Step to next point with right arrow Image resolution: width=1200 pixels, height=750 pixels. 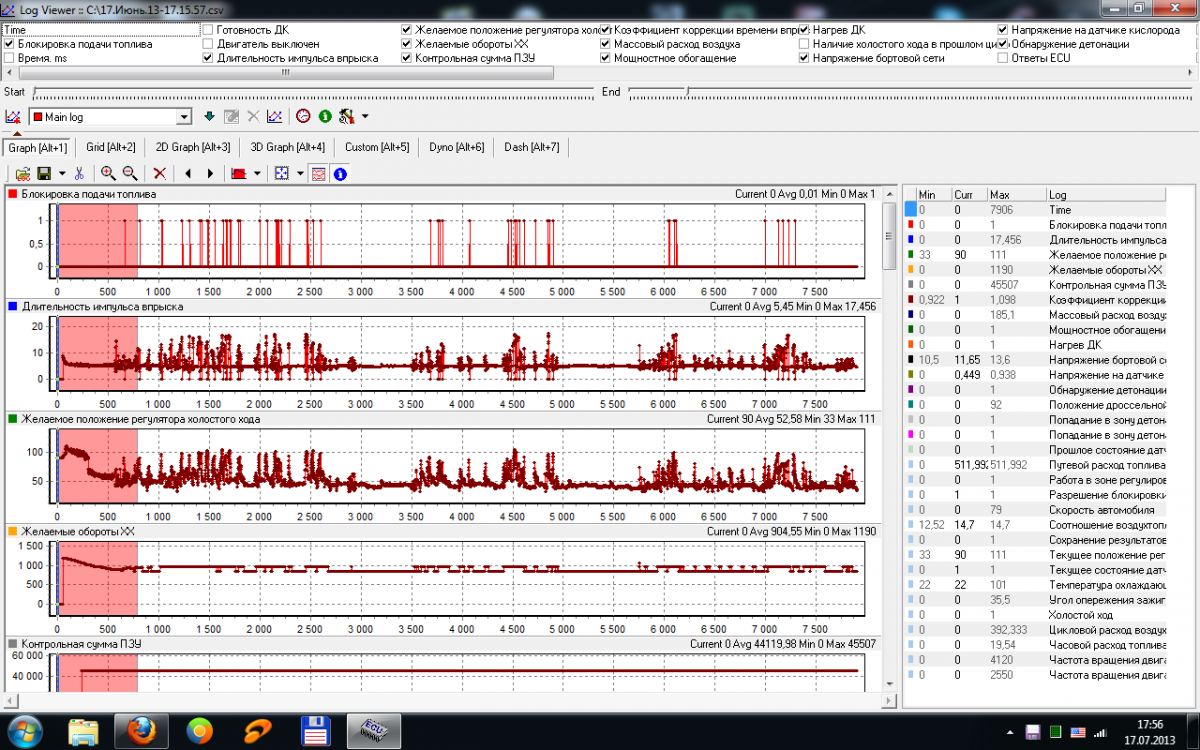point(210,173)
